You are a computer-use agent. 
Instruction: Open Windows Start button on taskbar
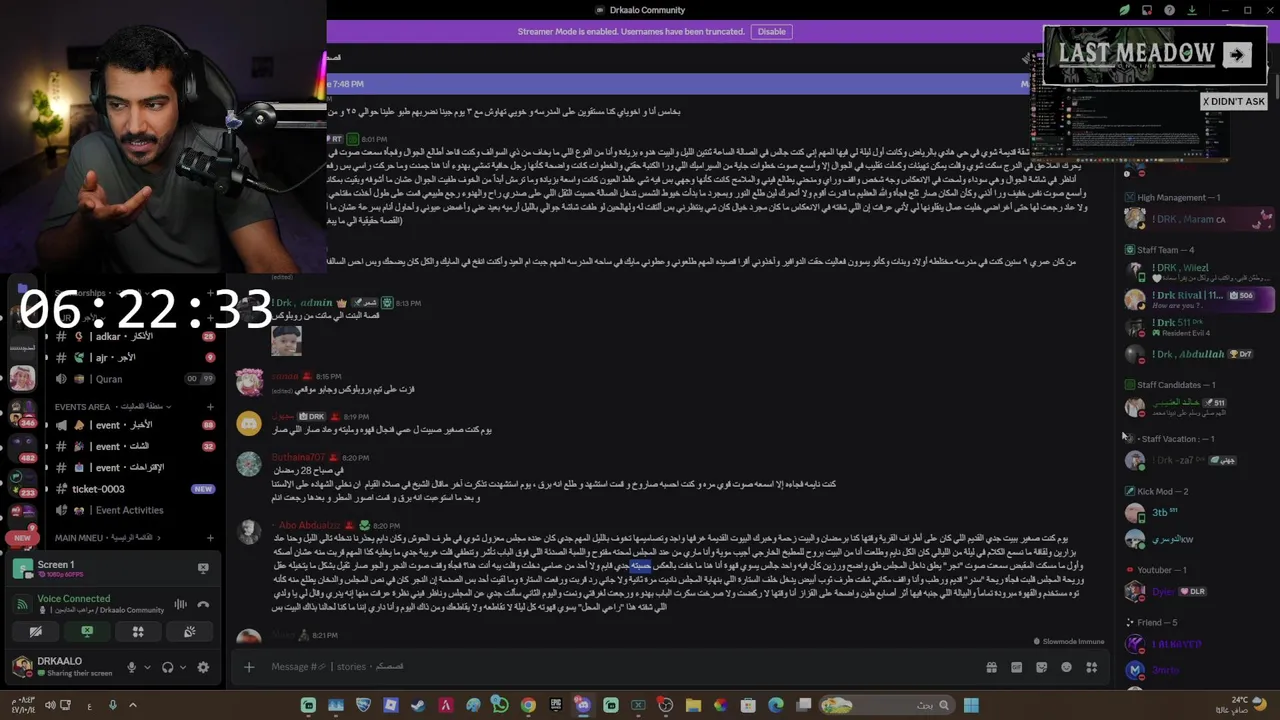pyautogui.click(x=971, y=705)
